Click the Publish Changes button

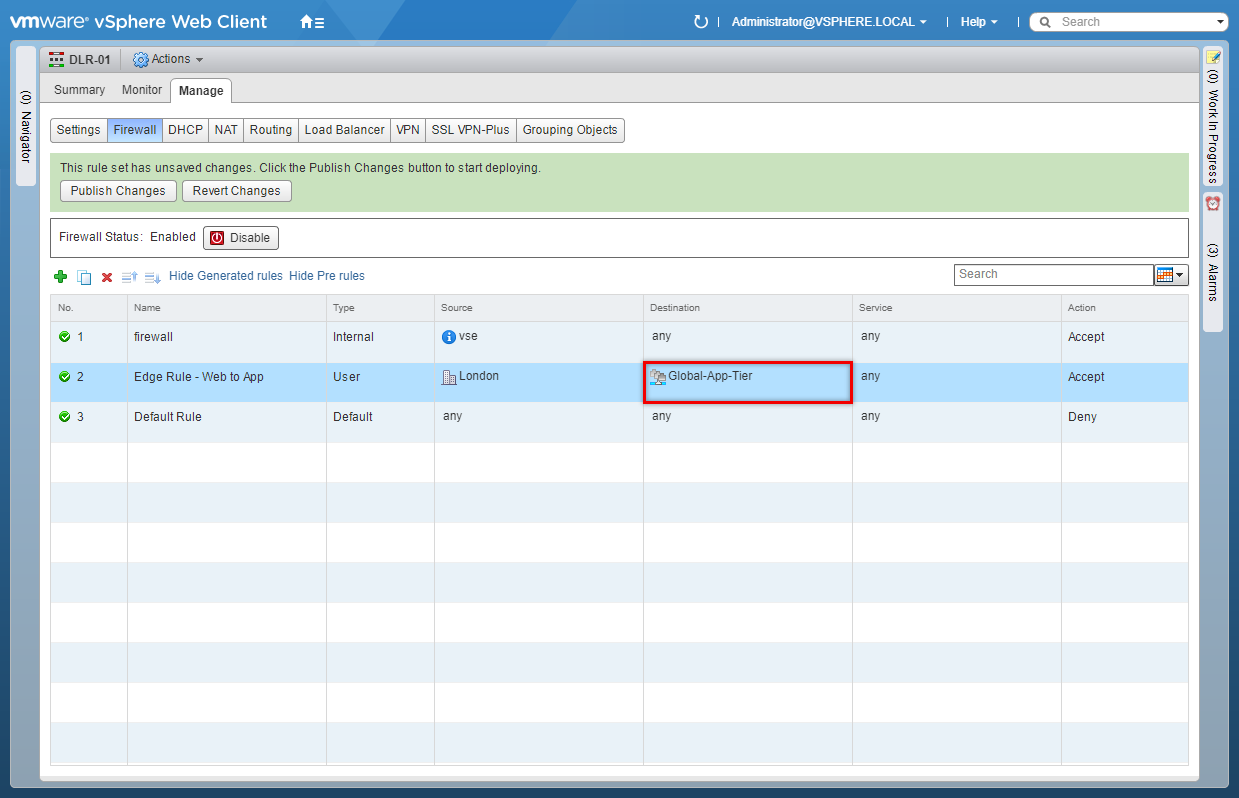coord(118,191)
